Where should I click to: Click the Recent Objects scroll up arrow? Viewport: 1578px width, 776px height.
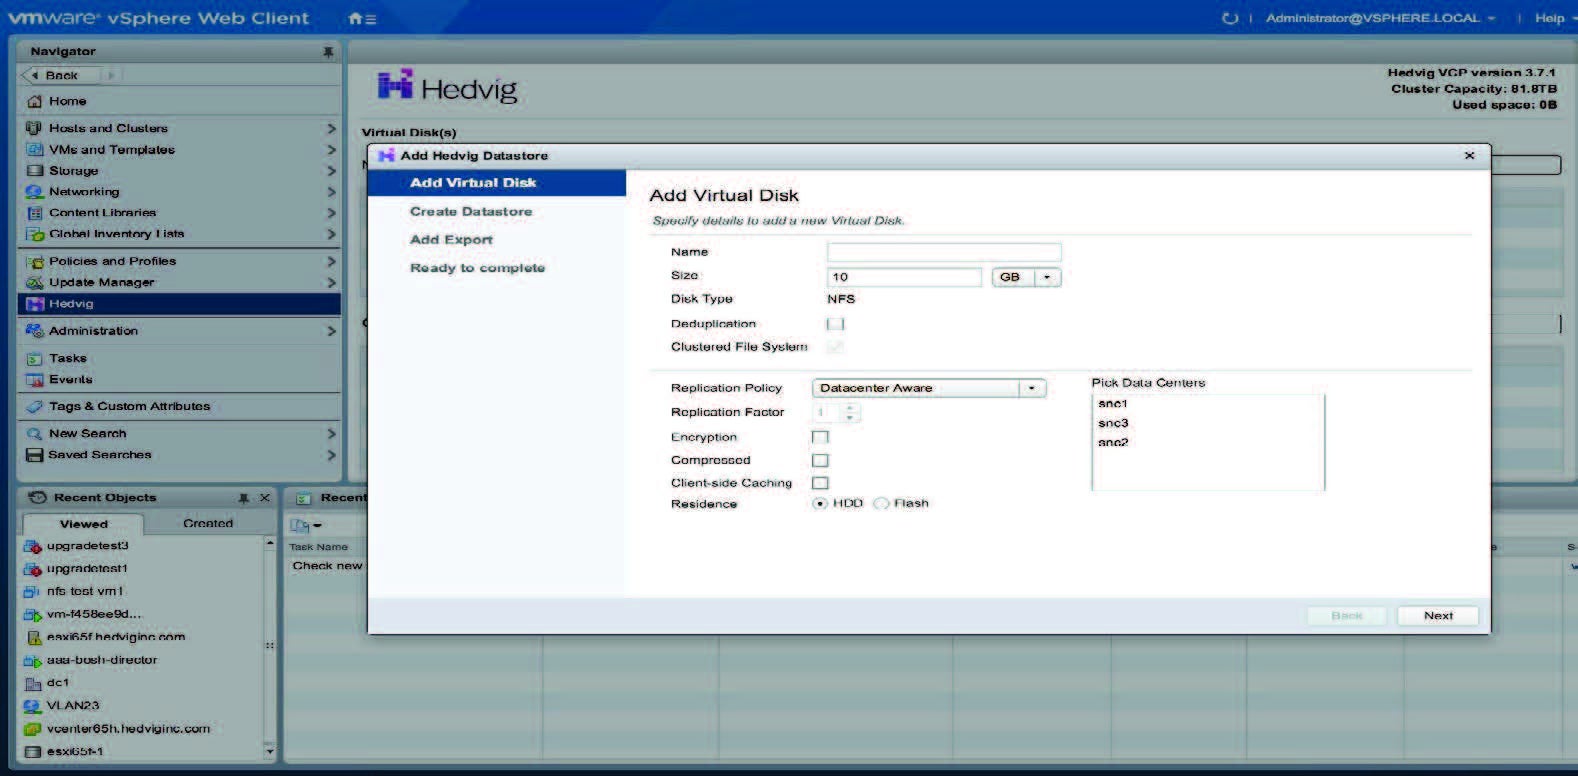tap(269, 543)
